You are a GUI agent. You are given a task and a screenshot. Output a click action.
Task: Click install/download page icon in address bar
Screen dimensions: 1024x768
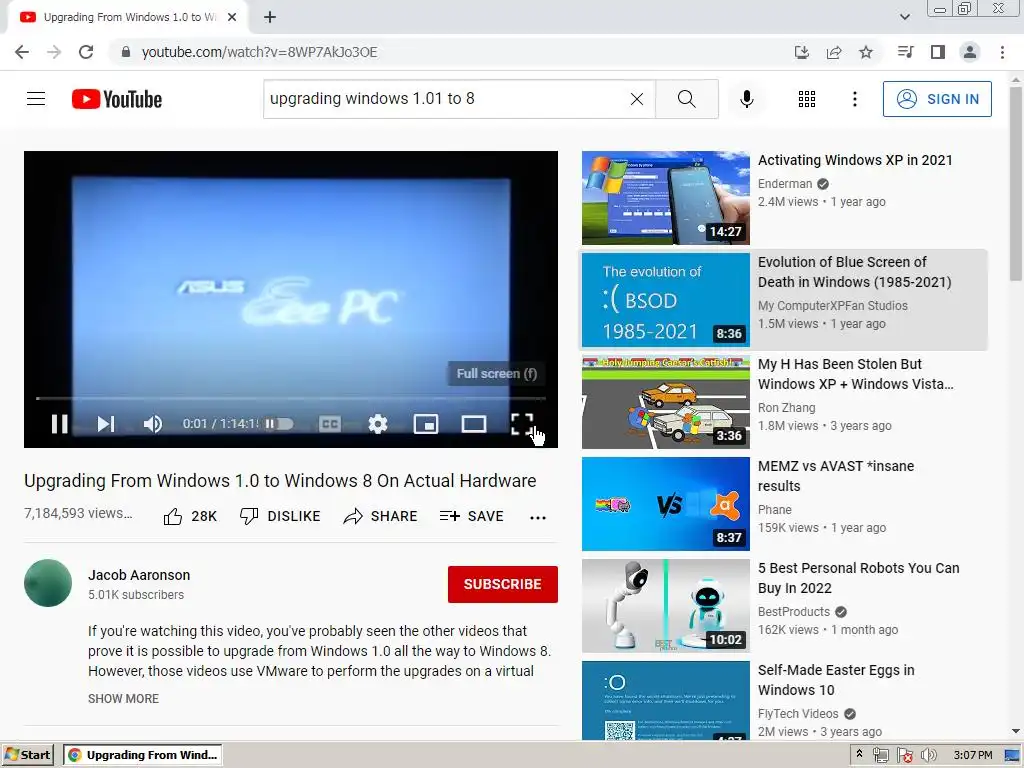click(x=802, y=52)
